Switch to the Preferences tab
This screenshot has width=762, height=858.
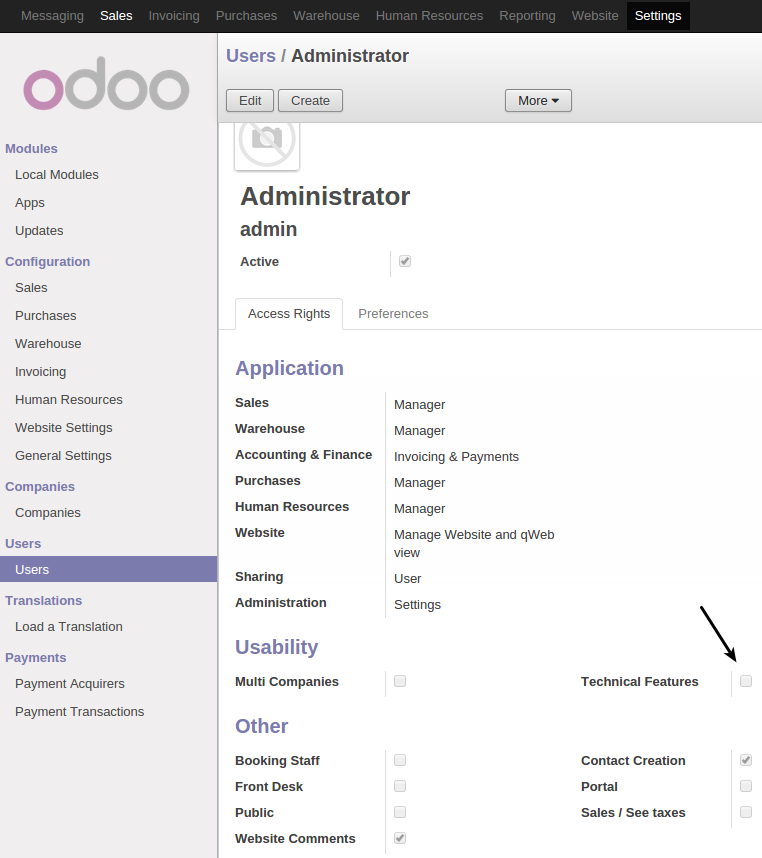click(x=393, y=314)
